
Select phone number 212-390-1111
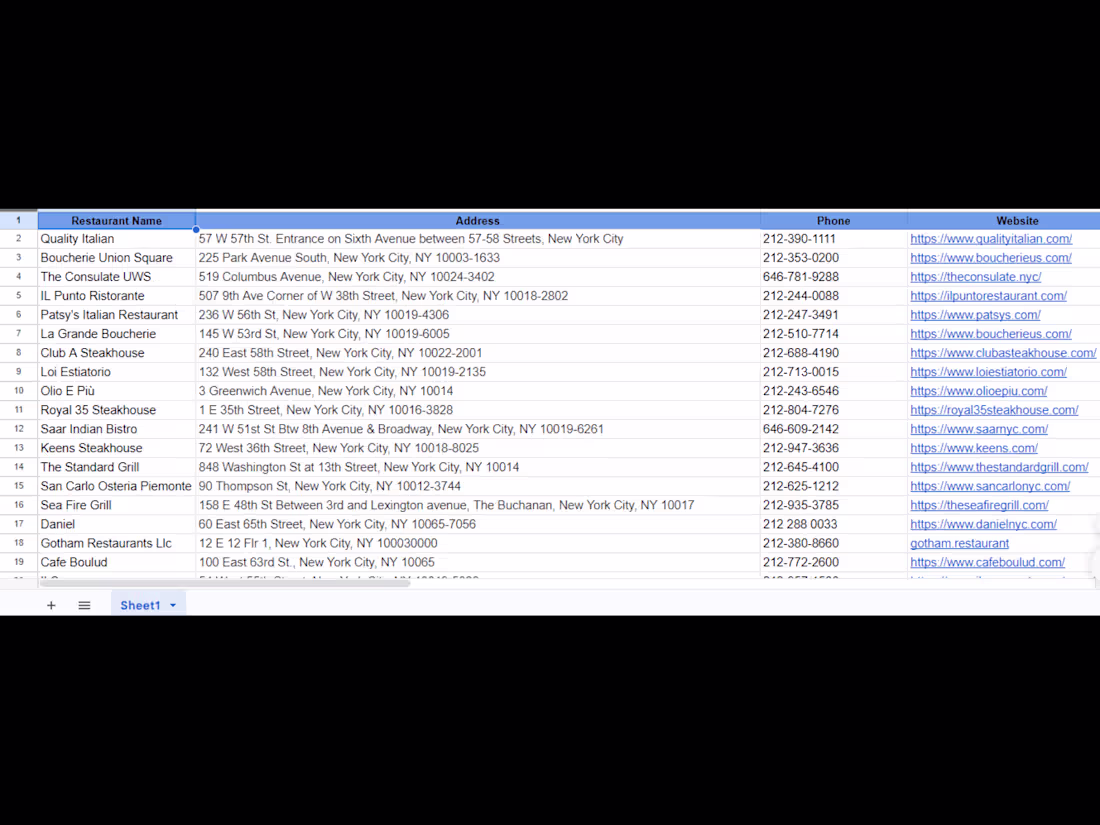[833, 239]
